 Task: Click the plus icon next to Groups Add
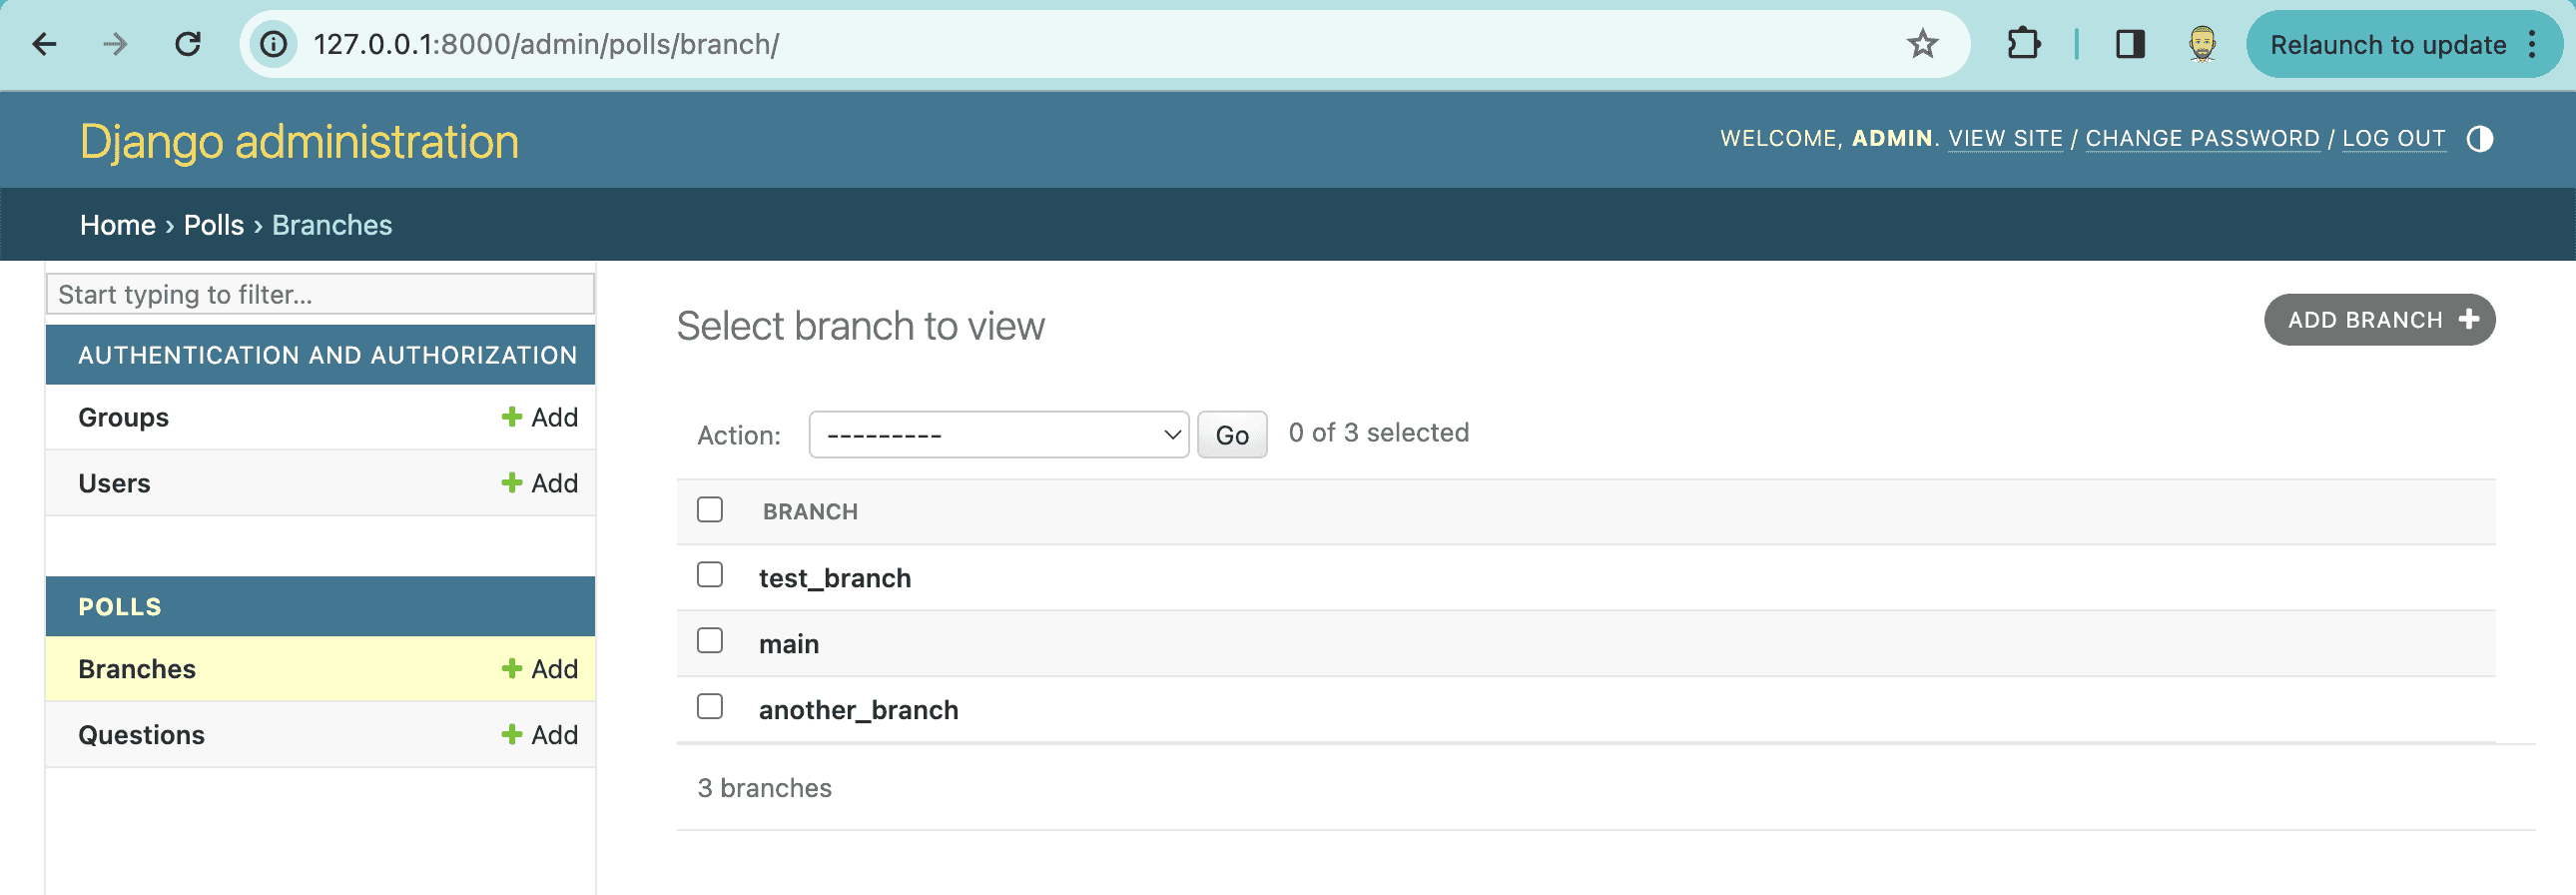pos(512,417)
